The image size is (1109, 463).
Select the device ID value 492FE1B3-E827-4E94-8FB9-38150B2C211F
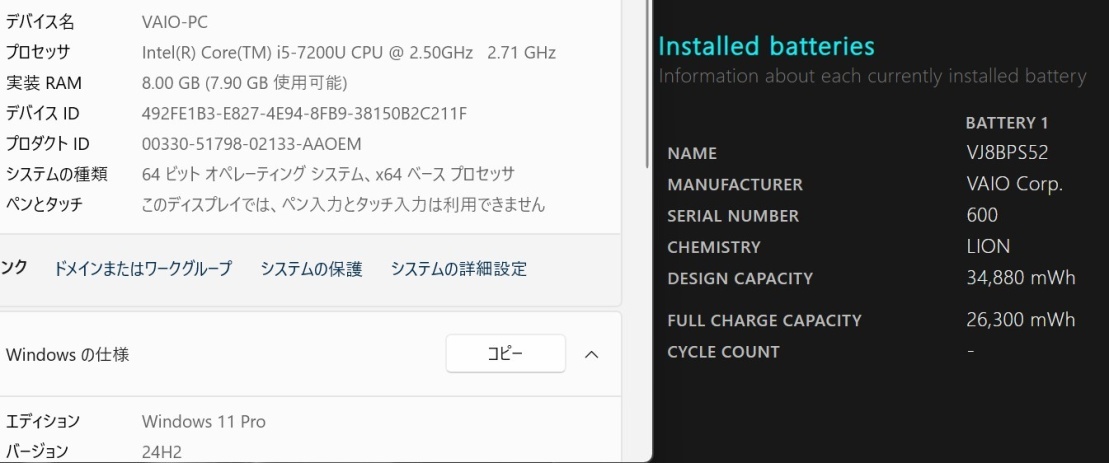304,114
